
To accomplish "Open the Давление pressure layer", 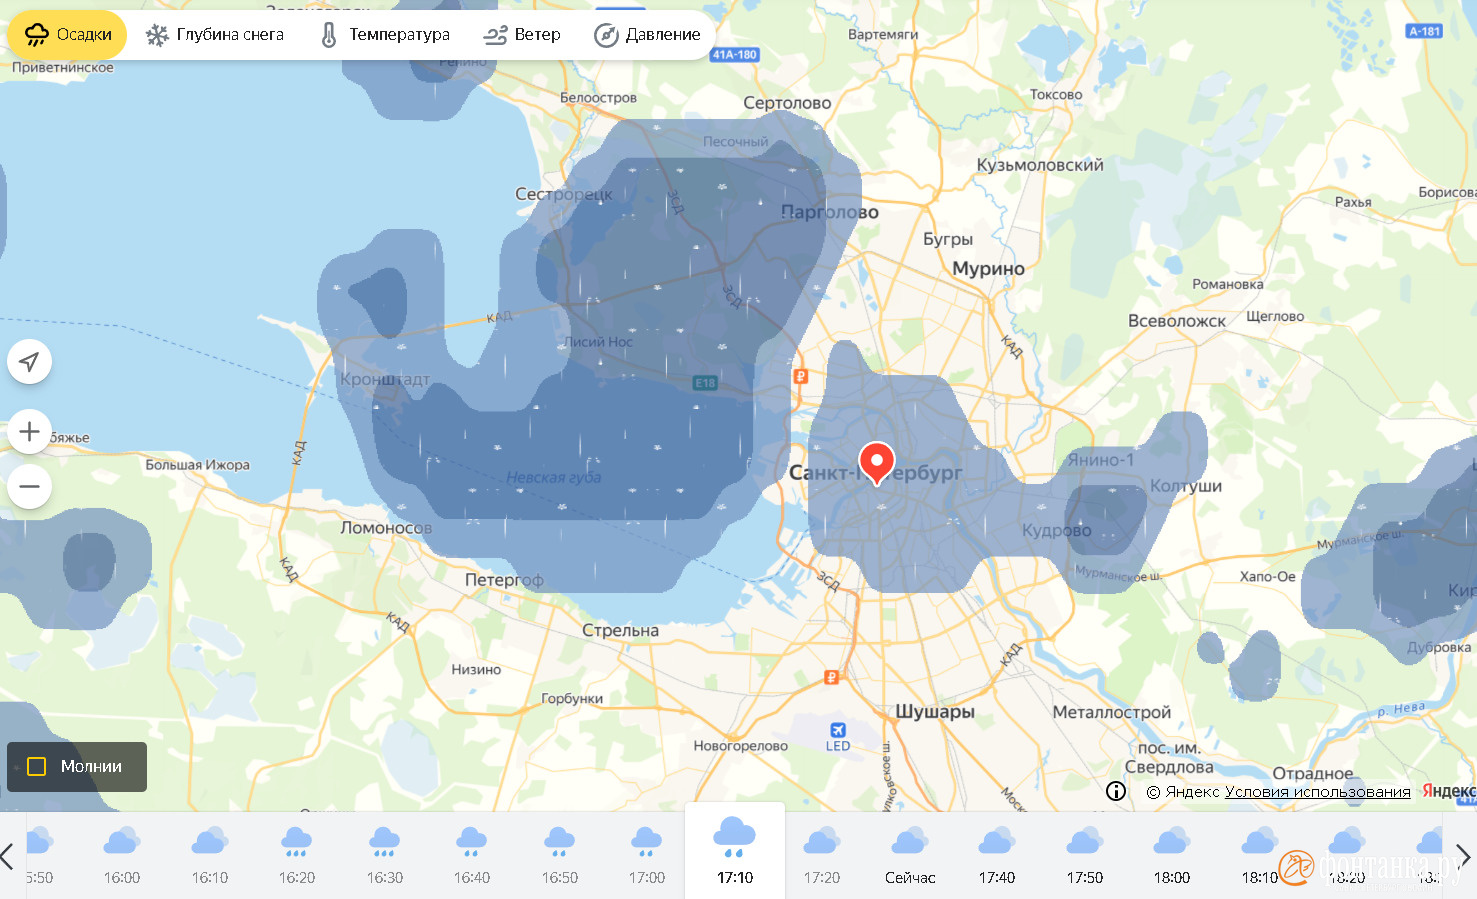I will click(647, 35).
